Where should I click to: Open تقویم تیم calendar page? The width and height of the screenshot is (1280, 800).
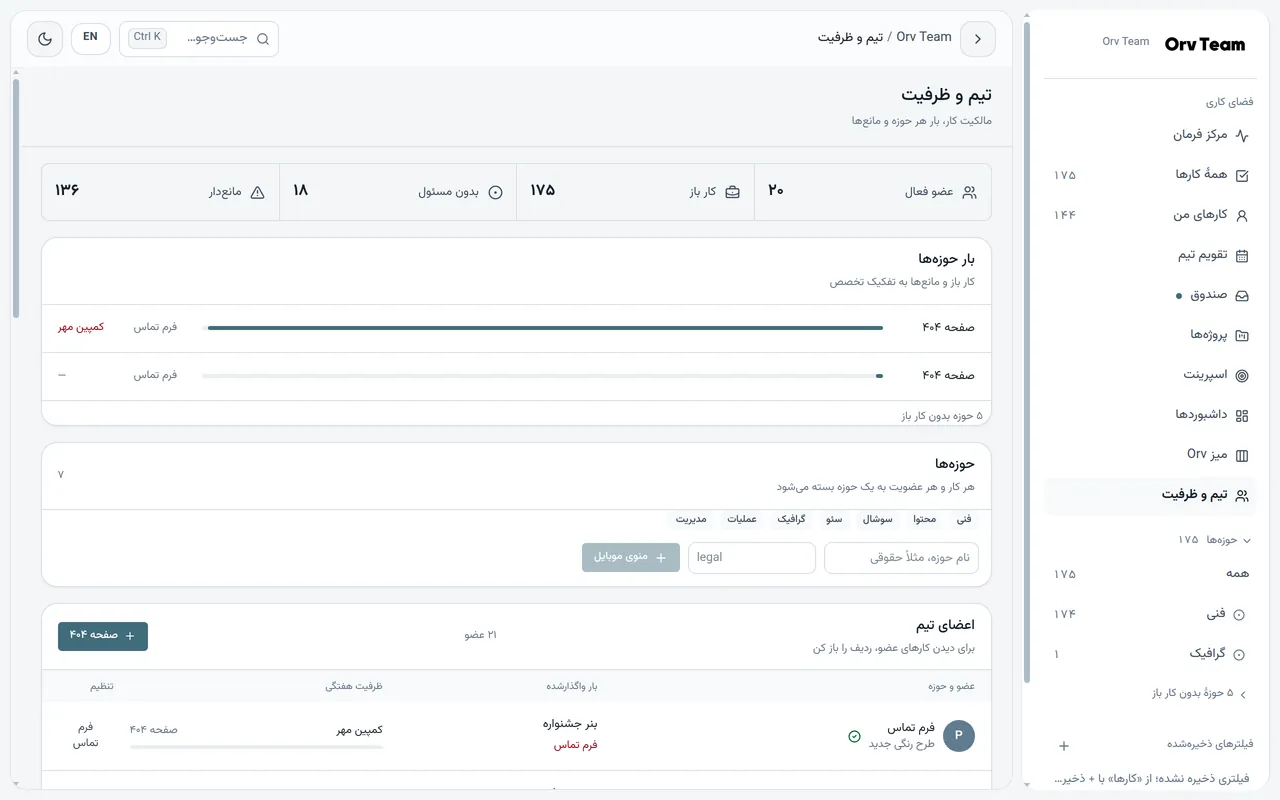(1150, 255)
